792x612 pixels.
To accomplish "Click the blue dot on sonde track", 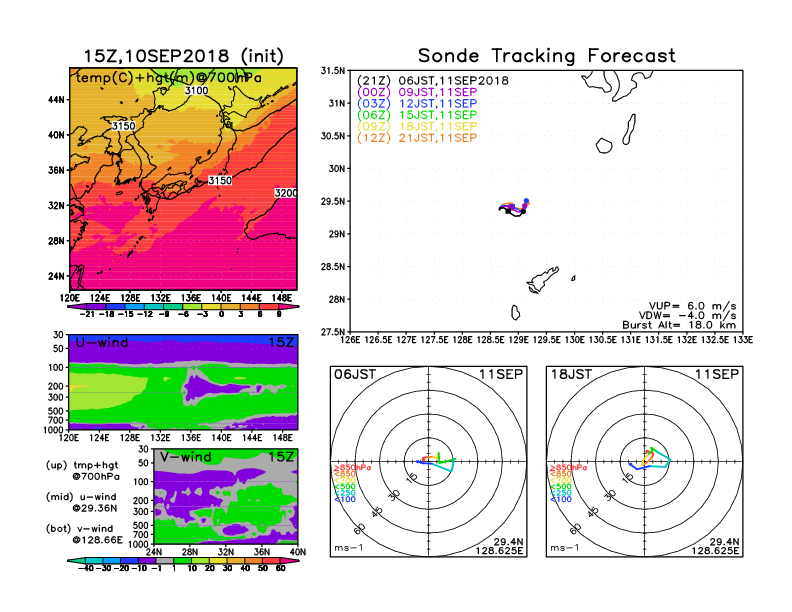I will 526,201.
